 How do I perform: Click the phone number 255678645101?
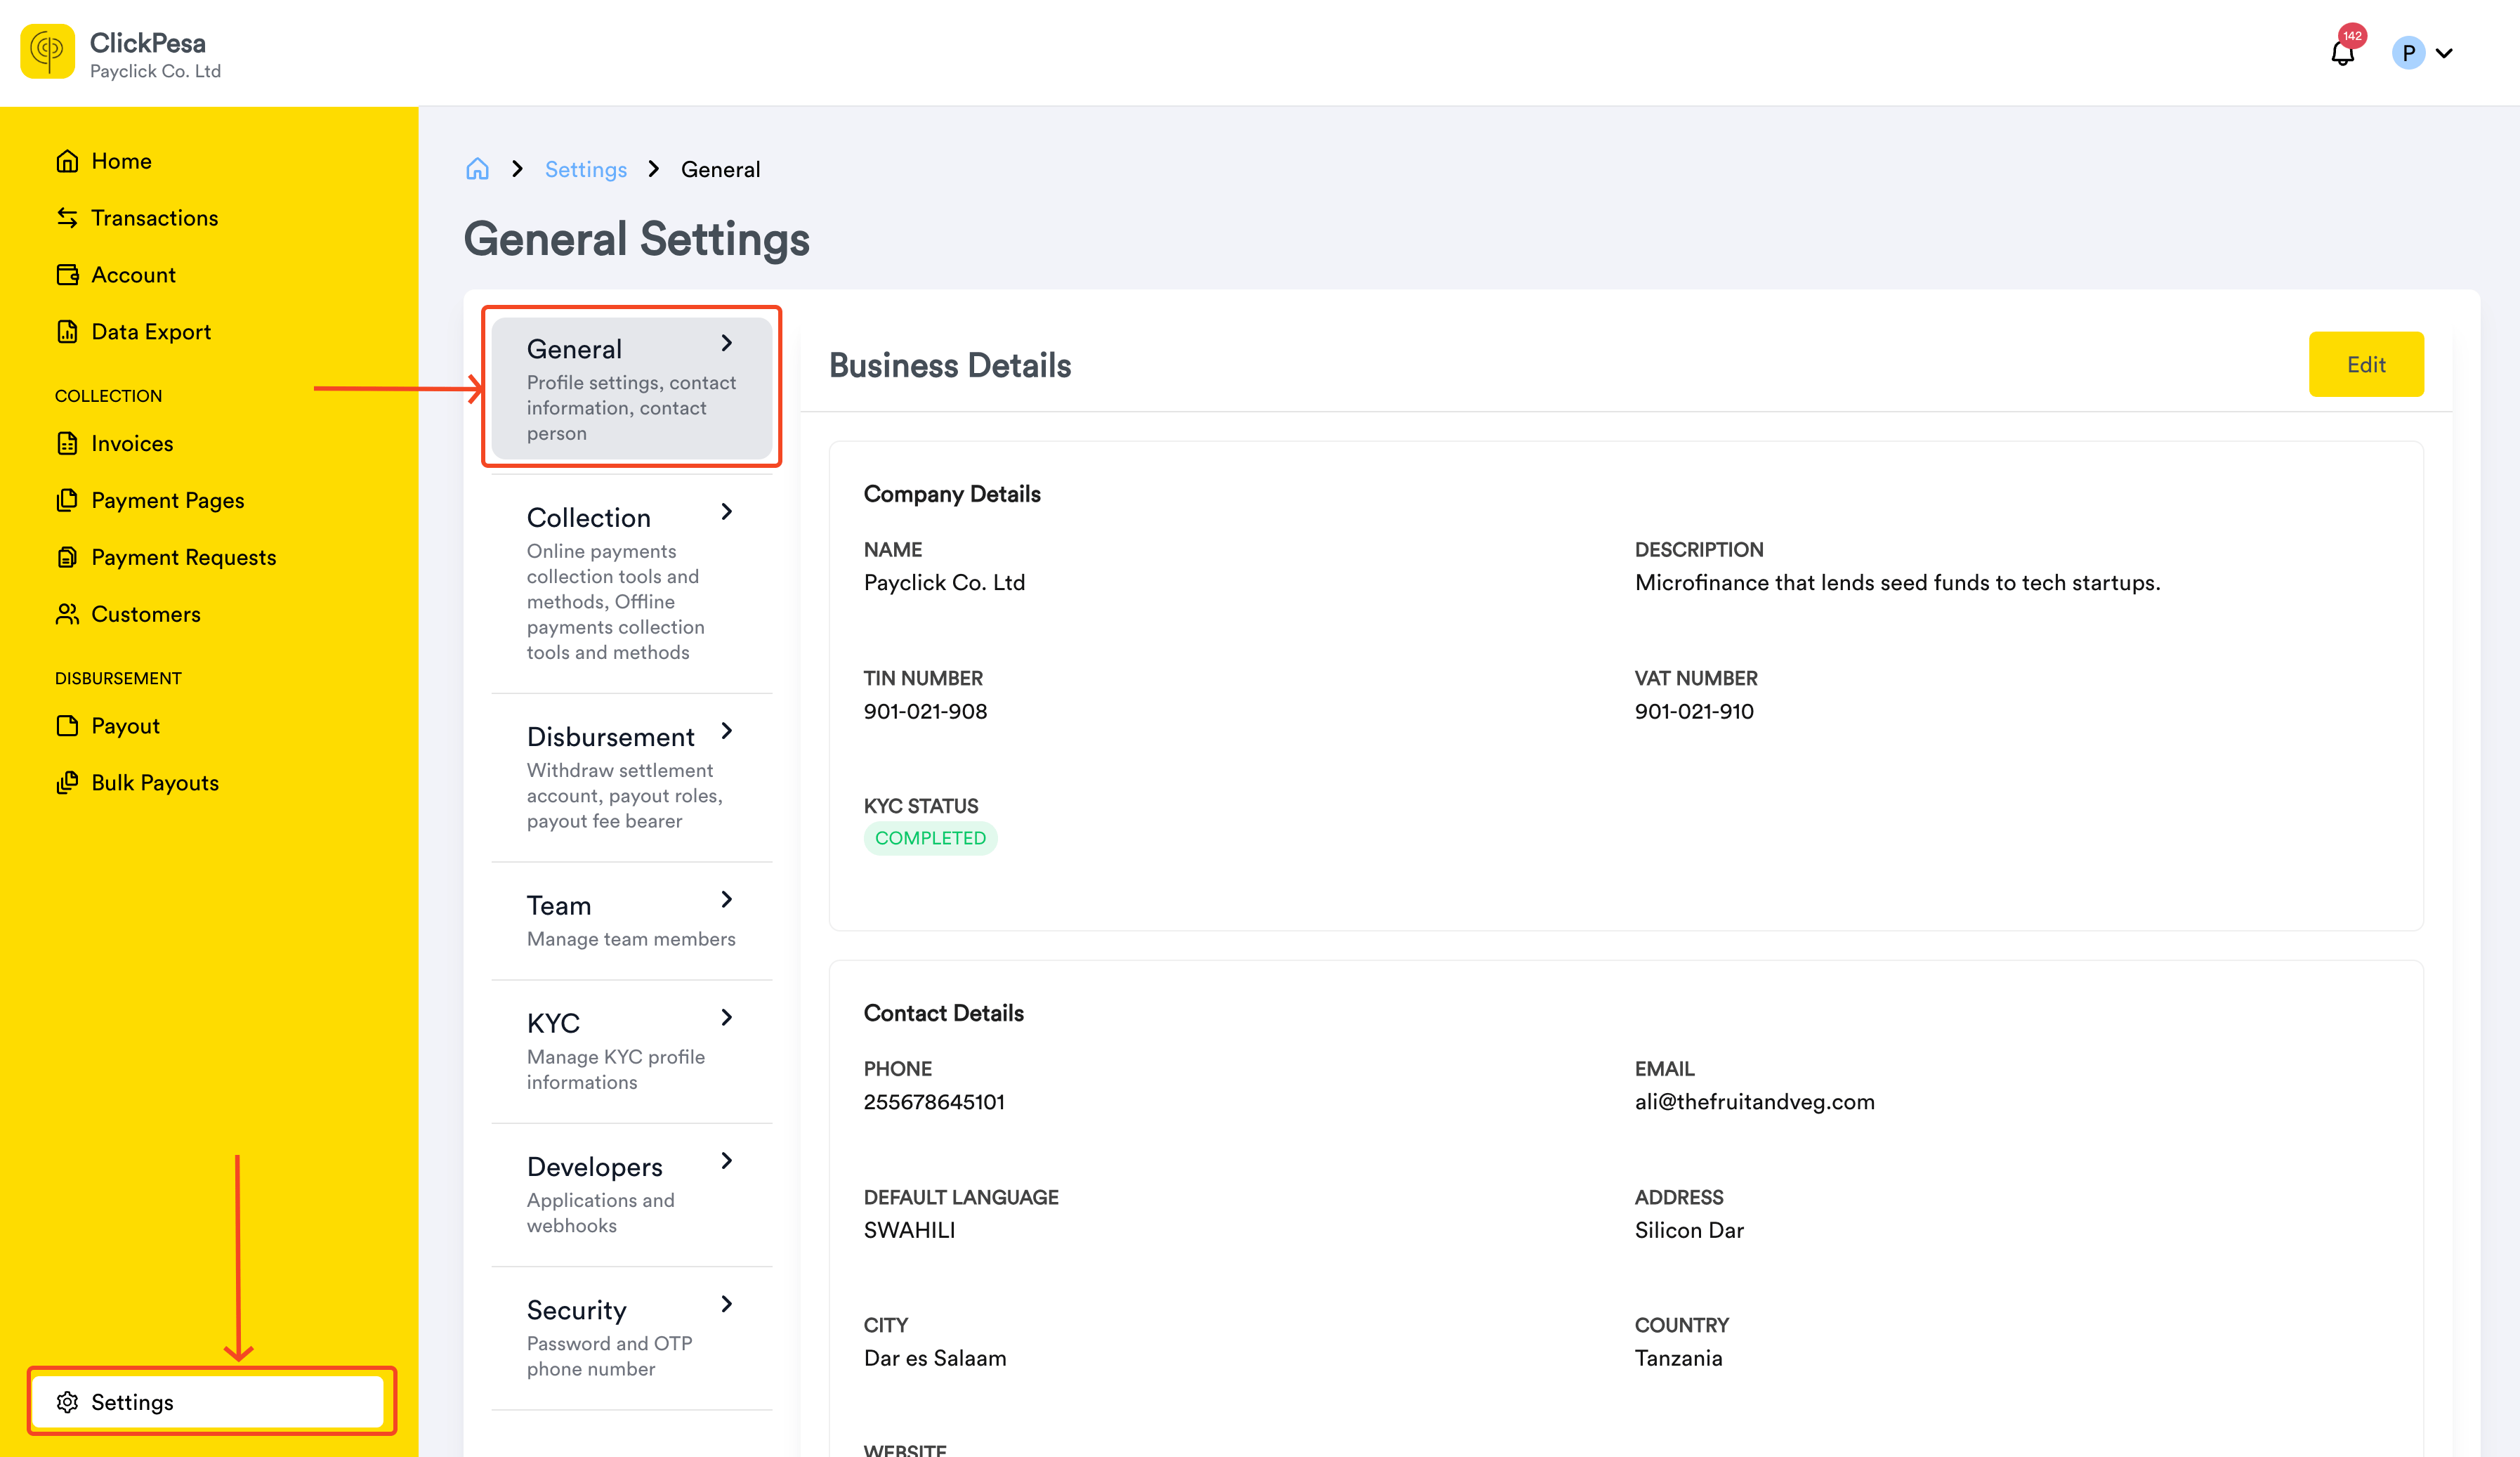[x=934, y=1102]
